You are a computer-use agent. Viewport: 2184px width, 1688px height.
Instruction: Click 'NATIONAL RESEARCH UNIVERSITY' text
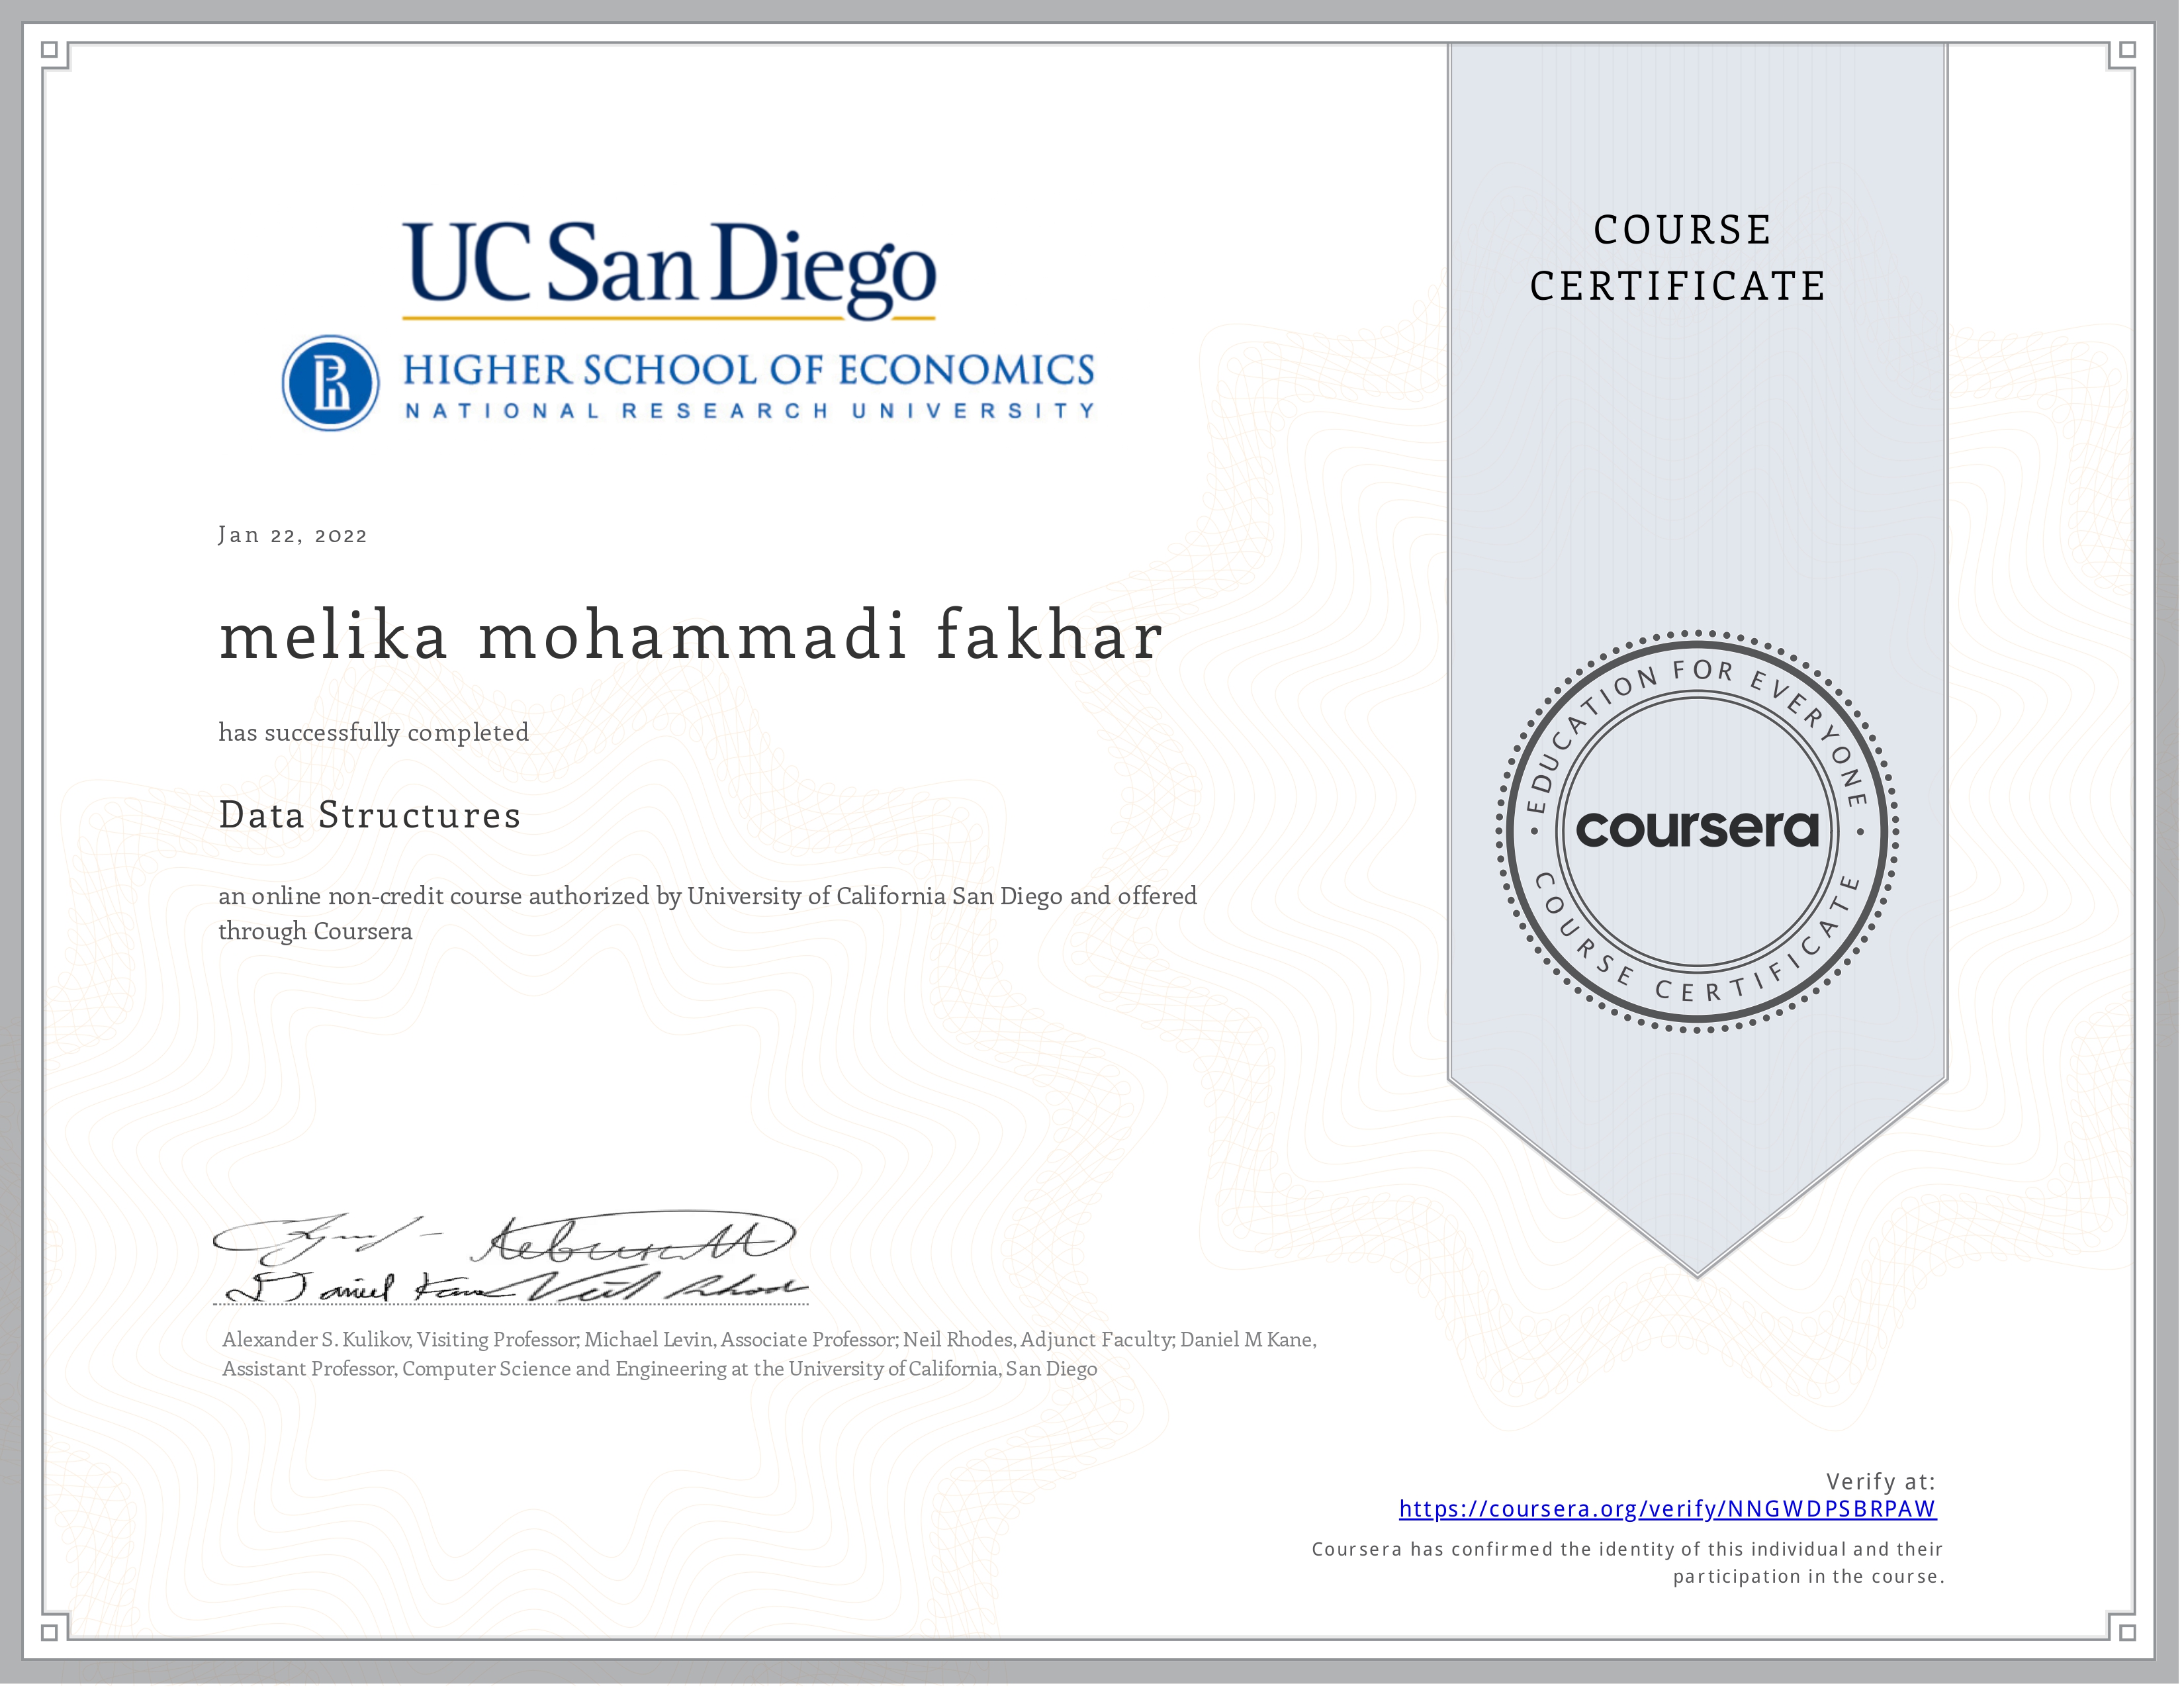click(750, 411)
